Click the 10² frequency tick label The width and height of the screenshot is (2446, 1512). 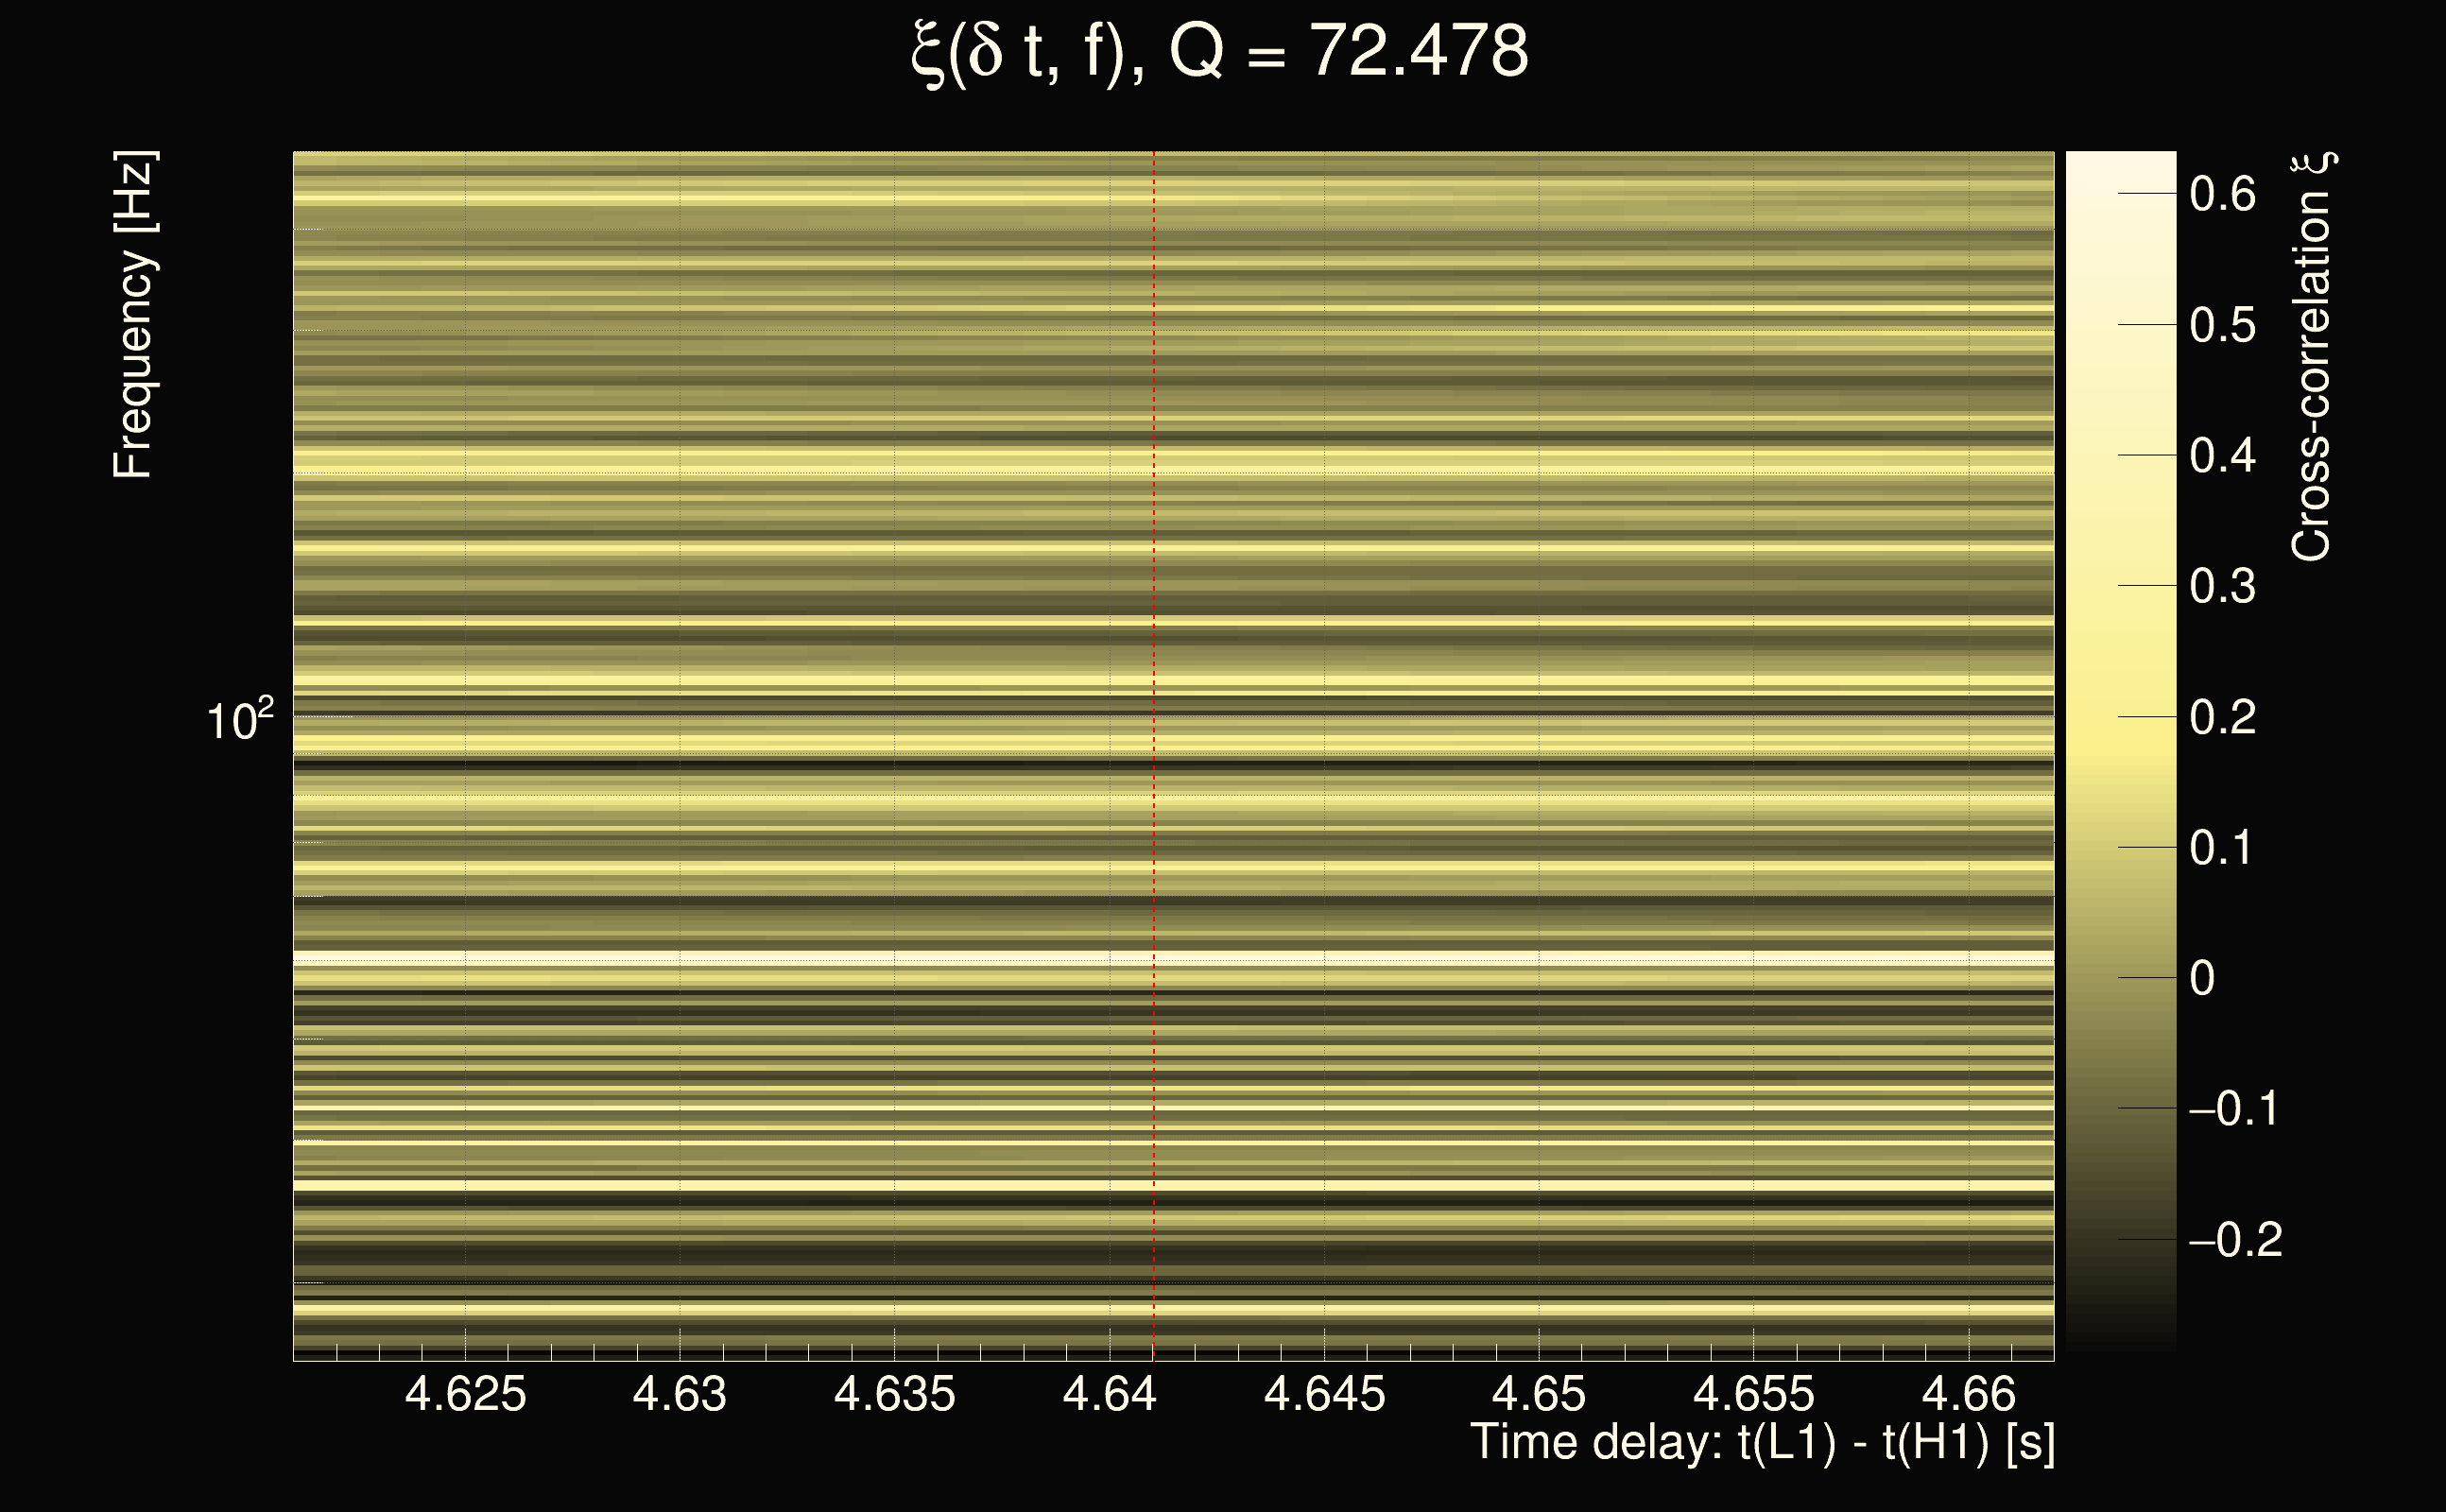tap(239, 720)
